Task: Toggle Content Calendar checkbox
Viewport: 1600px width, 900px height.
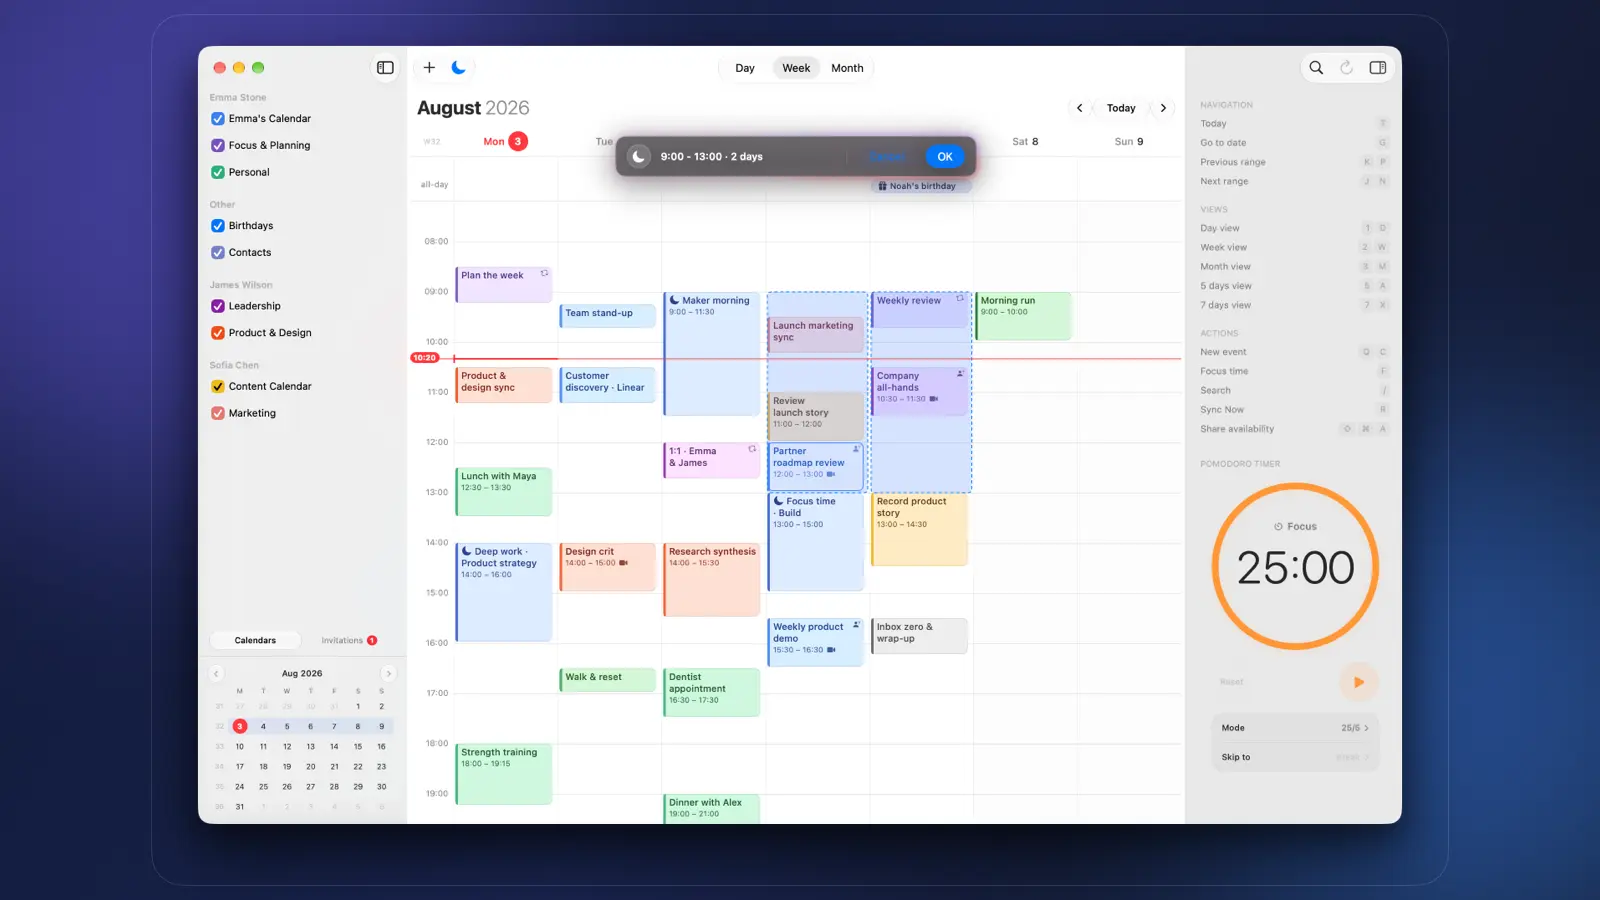Action: click(x=218, y=386)
